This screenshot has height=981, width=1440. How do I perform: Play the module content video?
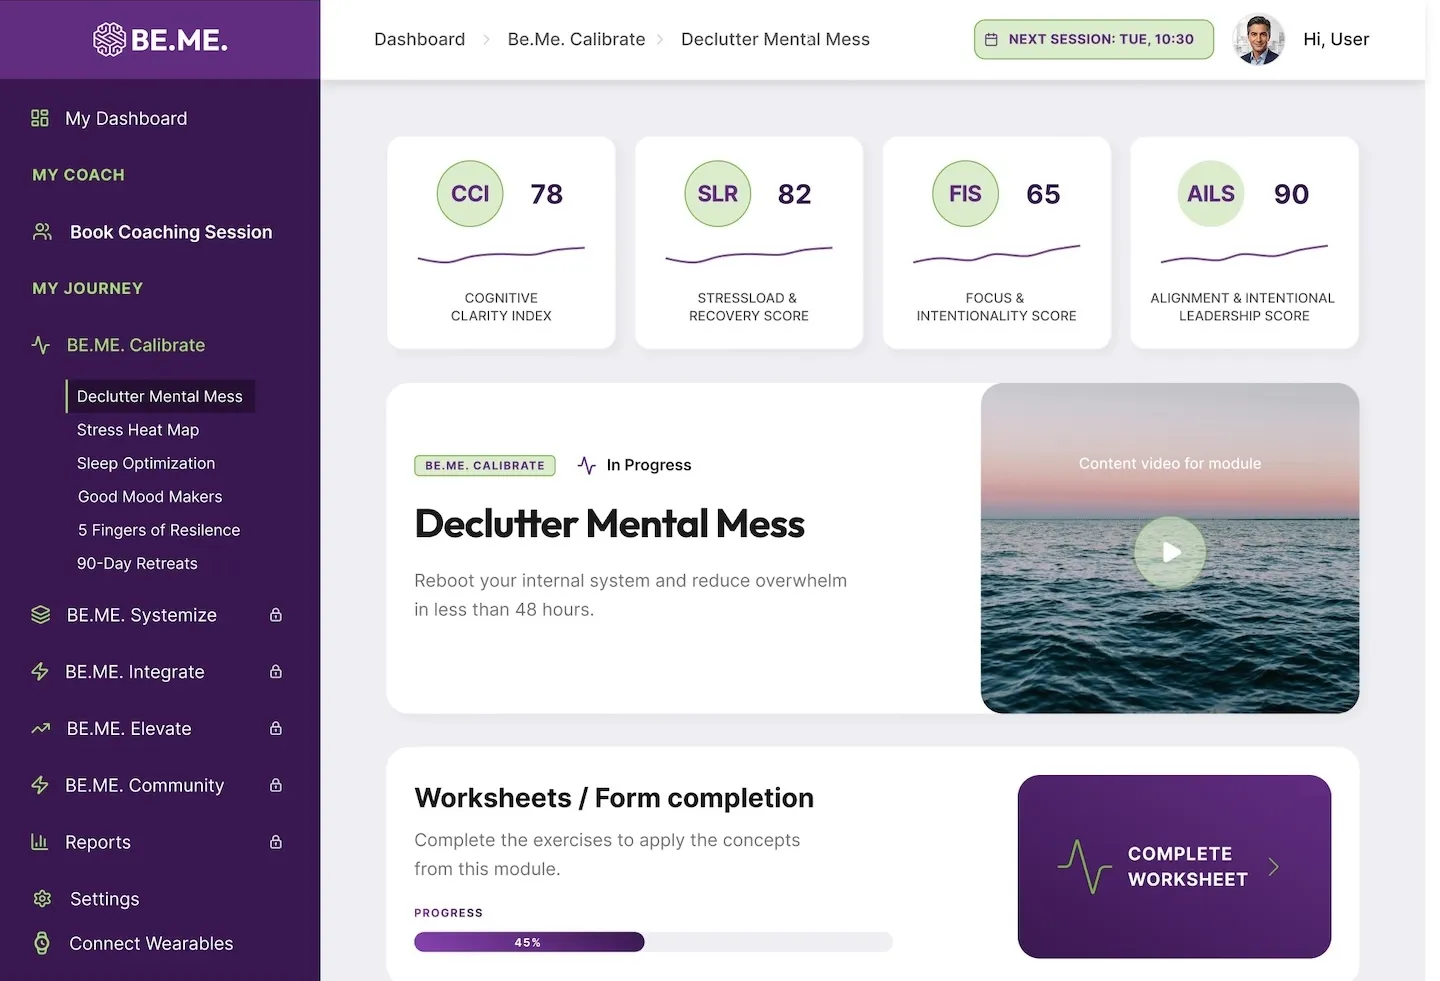pos(1170,552)
